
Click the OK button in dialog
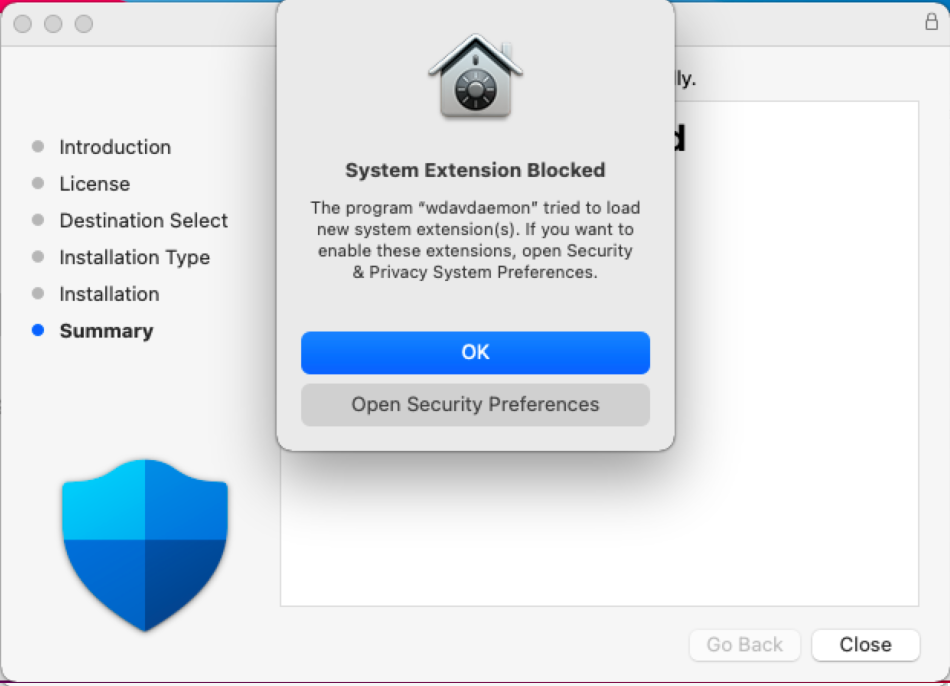click(x=475, y=352)
